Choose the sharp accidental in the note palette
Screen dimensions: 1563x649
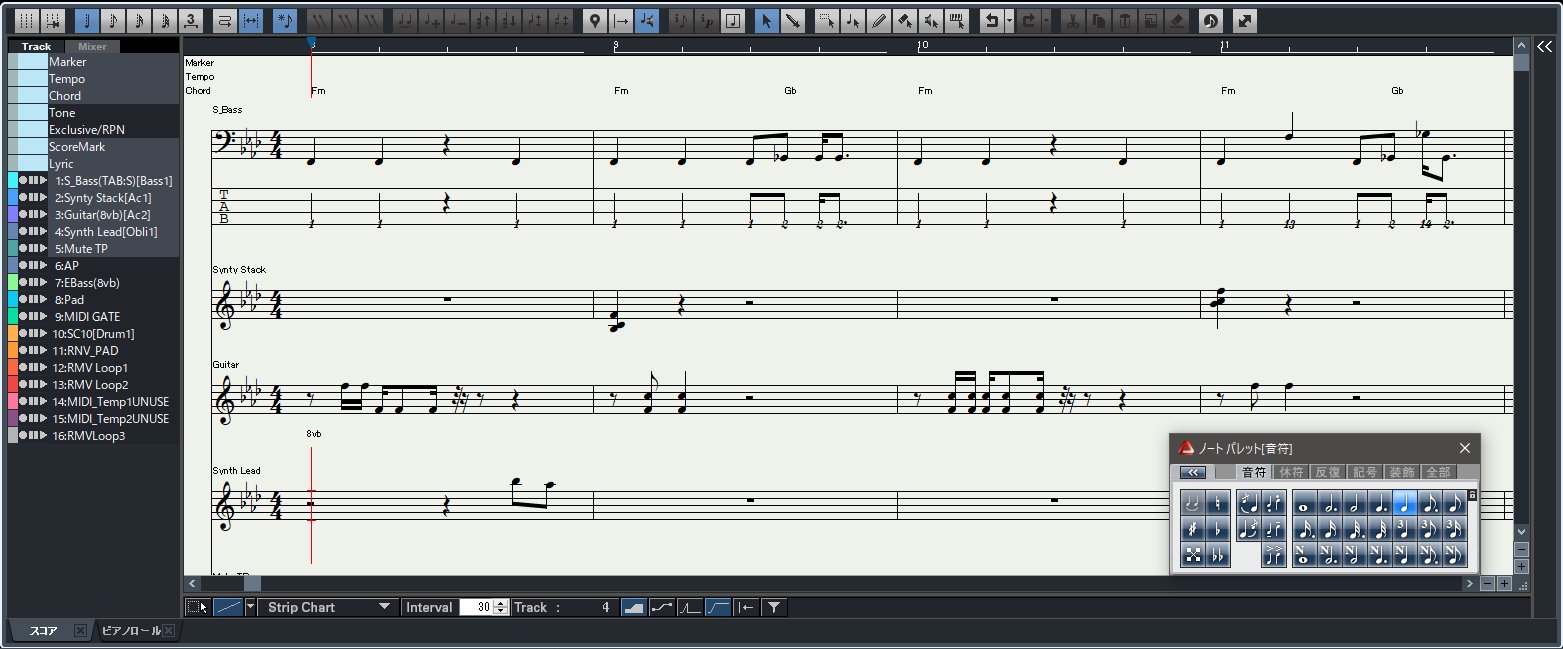pyautogui.click(x=1192, y=529)
